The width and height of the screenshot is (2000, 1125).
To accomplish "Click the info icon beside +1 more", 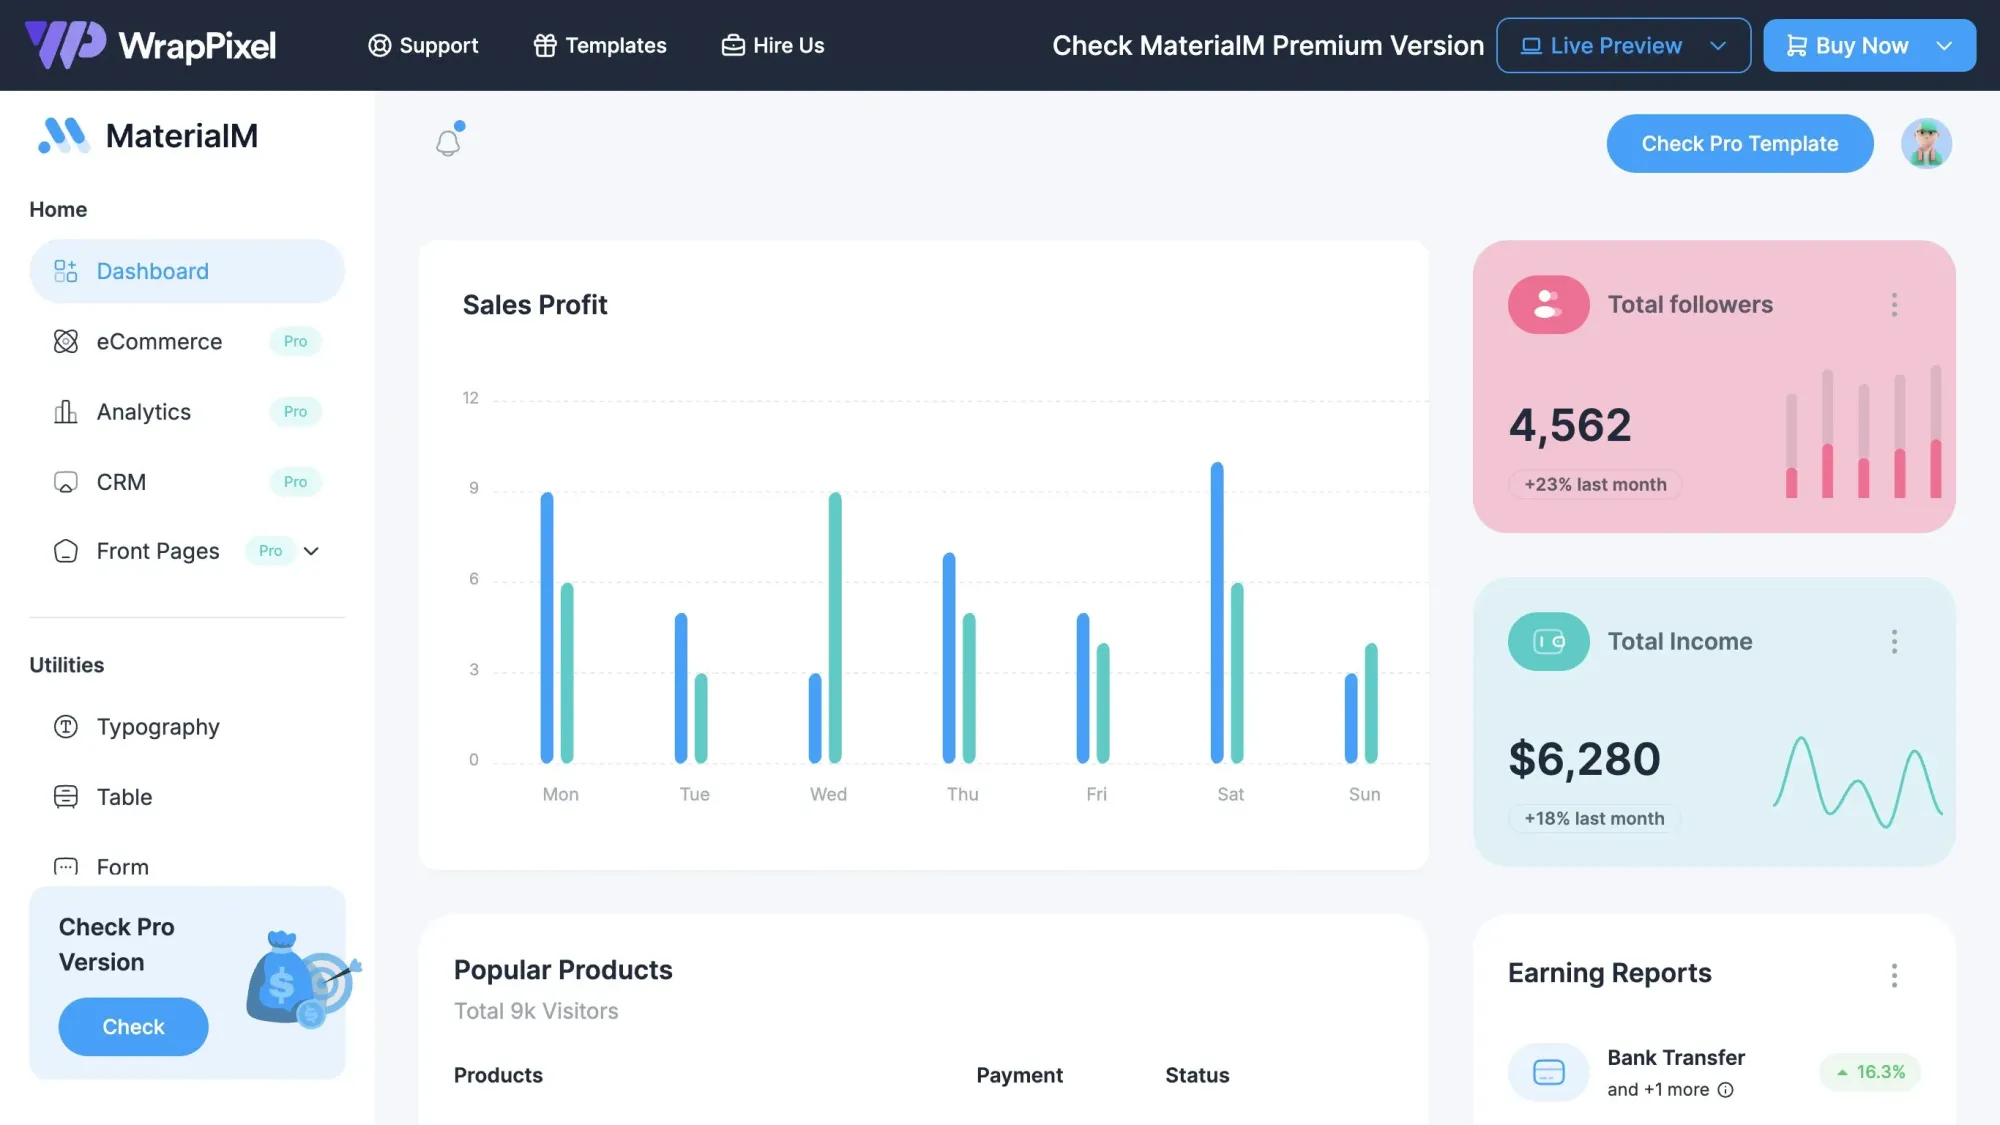I will 1726,1090.
